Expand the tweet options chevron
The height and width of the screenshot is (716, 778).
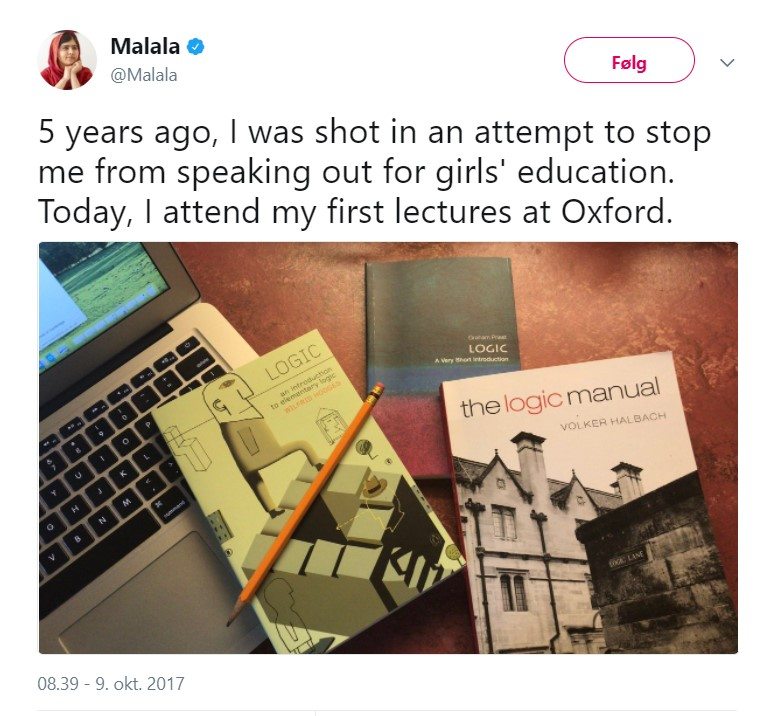[x=727, y=62]
